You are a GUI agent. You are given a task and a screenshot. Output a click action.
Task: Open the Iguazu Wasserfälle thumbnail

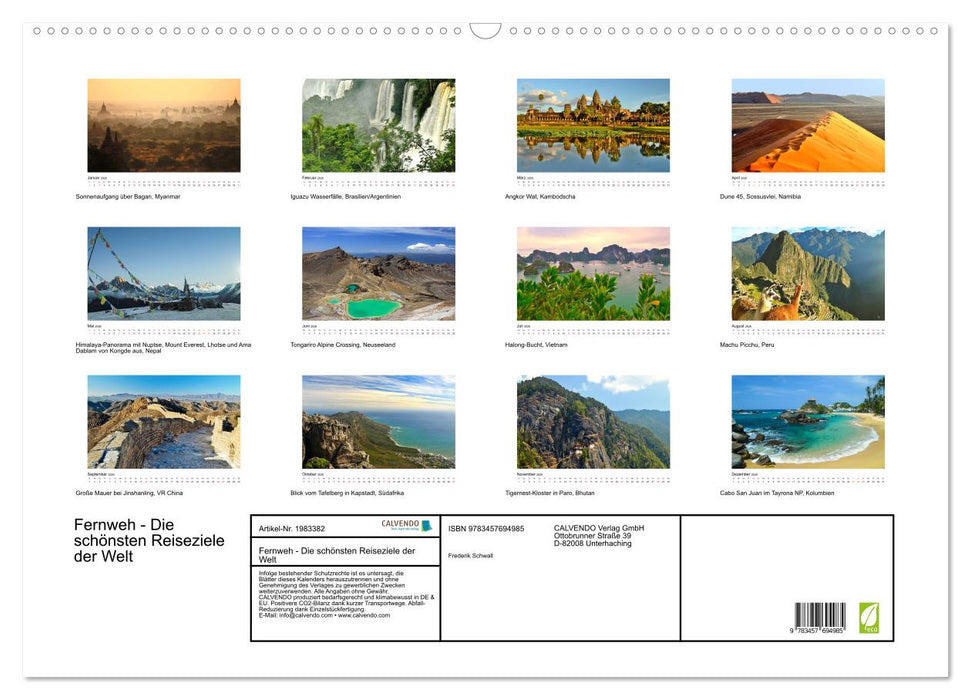click(x=379, y=124)
